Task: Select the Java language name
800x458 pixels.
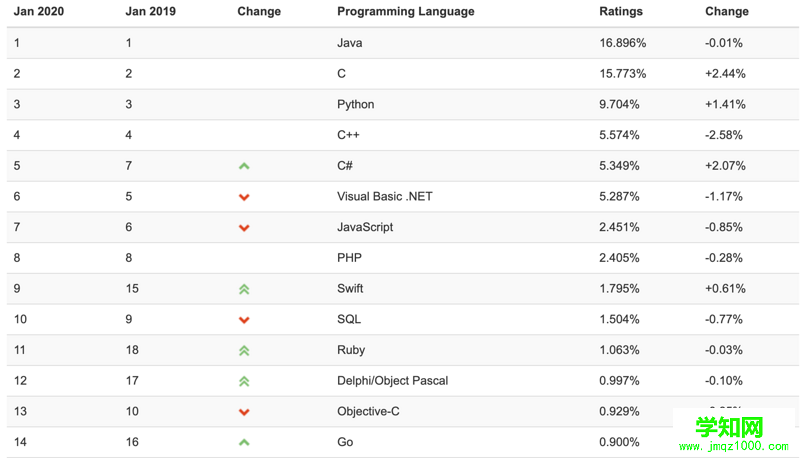Action: click(x=349, y=43)
